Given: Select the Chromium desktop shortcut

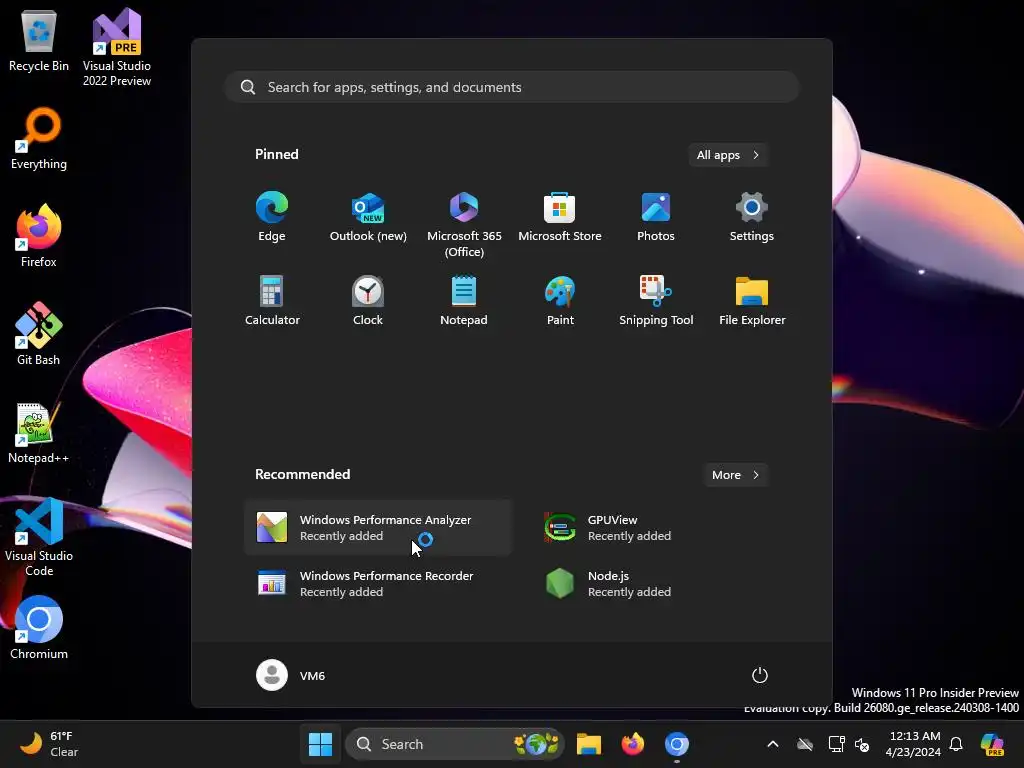Looking at the screenshot, I should [x=39, y=628].
